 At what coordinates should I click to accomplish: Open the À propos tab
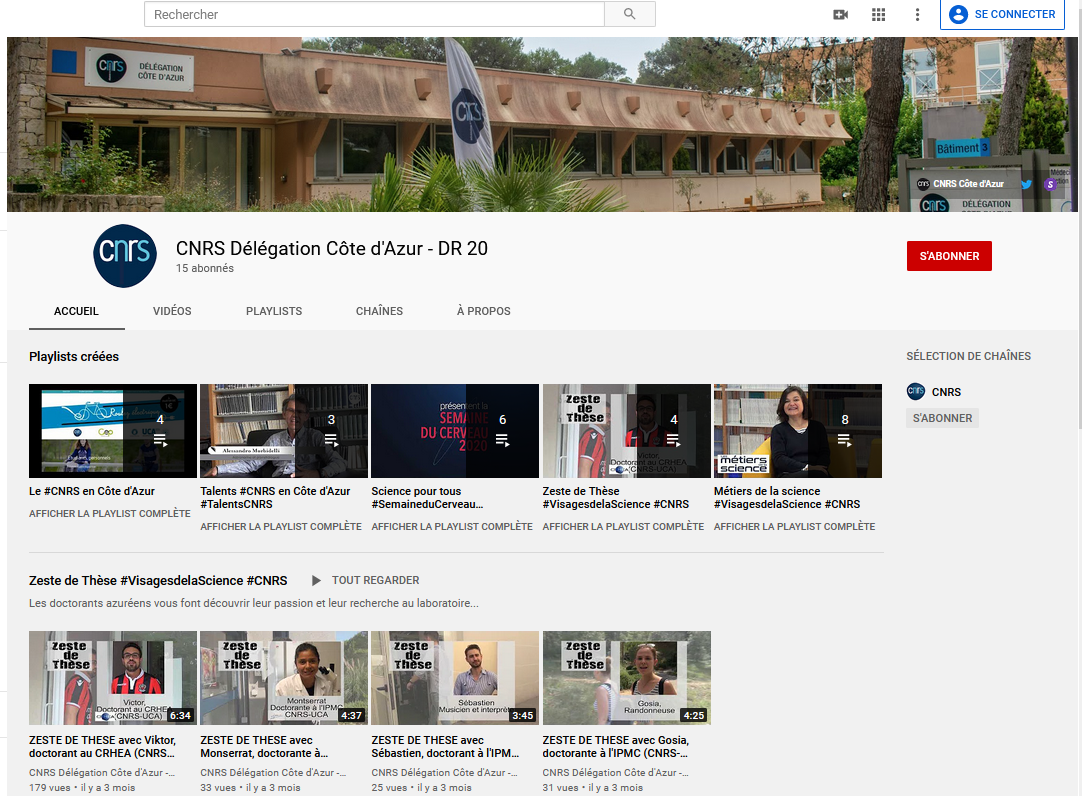pos(484,311)
